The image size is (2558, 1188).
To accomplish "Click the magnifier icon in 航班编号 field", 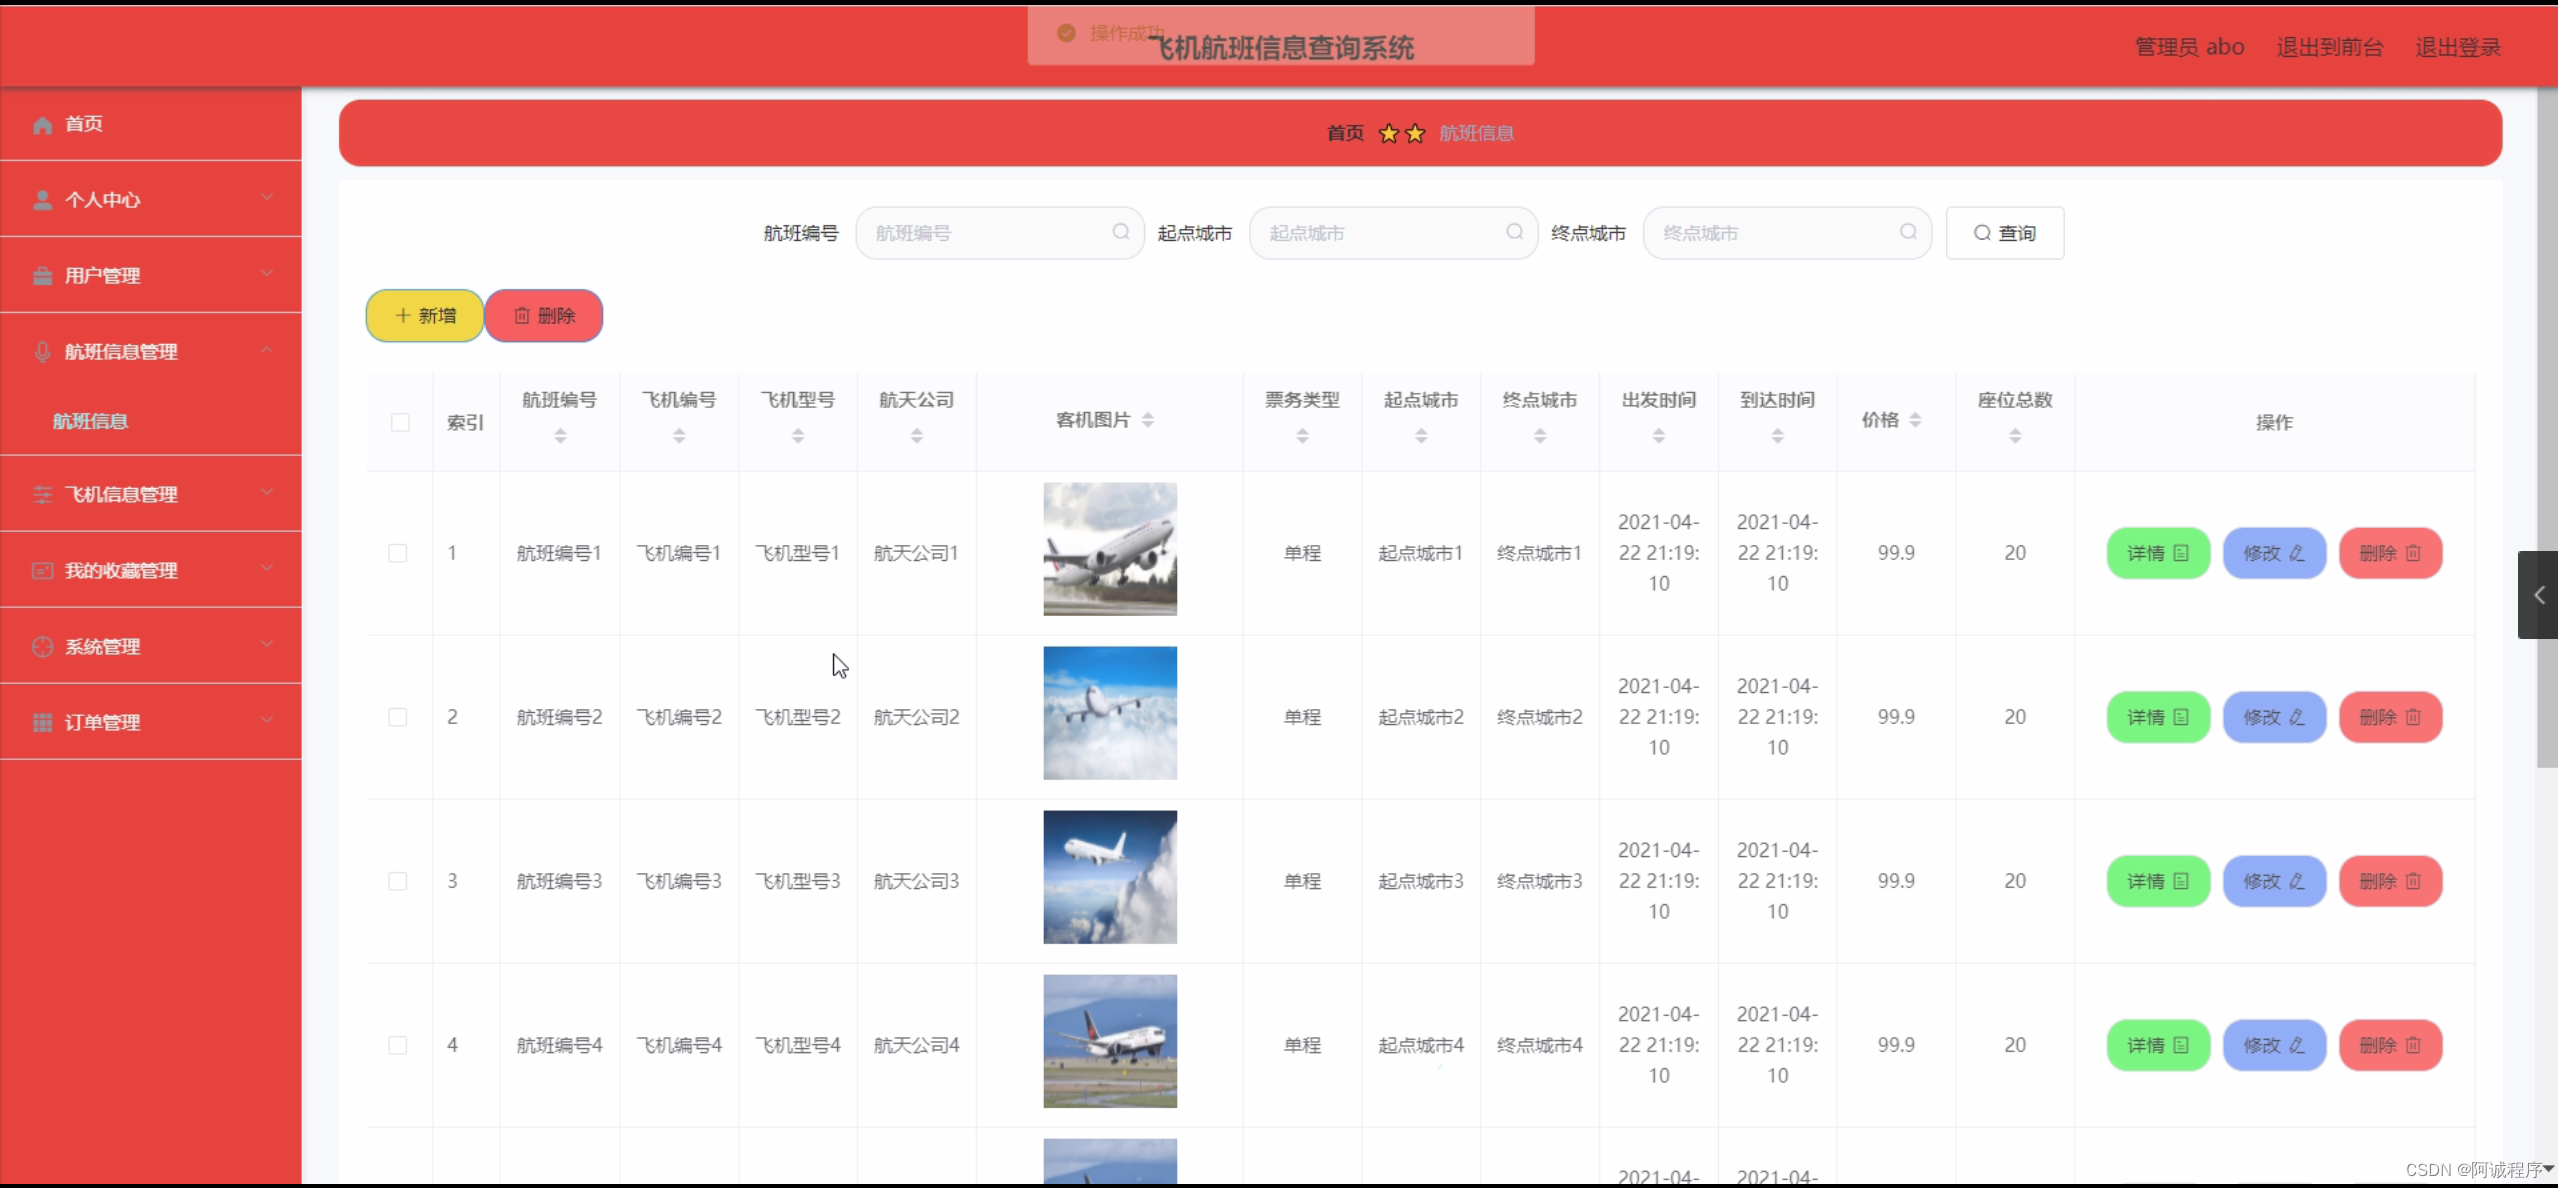I will pos(1120,232).
